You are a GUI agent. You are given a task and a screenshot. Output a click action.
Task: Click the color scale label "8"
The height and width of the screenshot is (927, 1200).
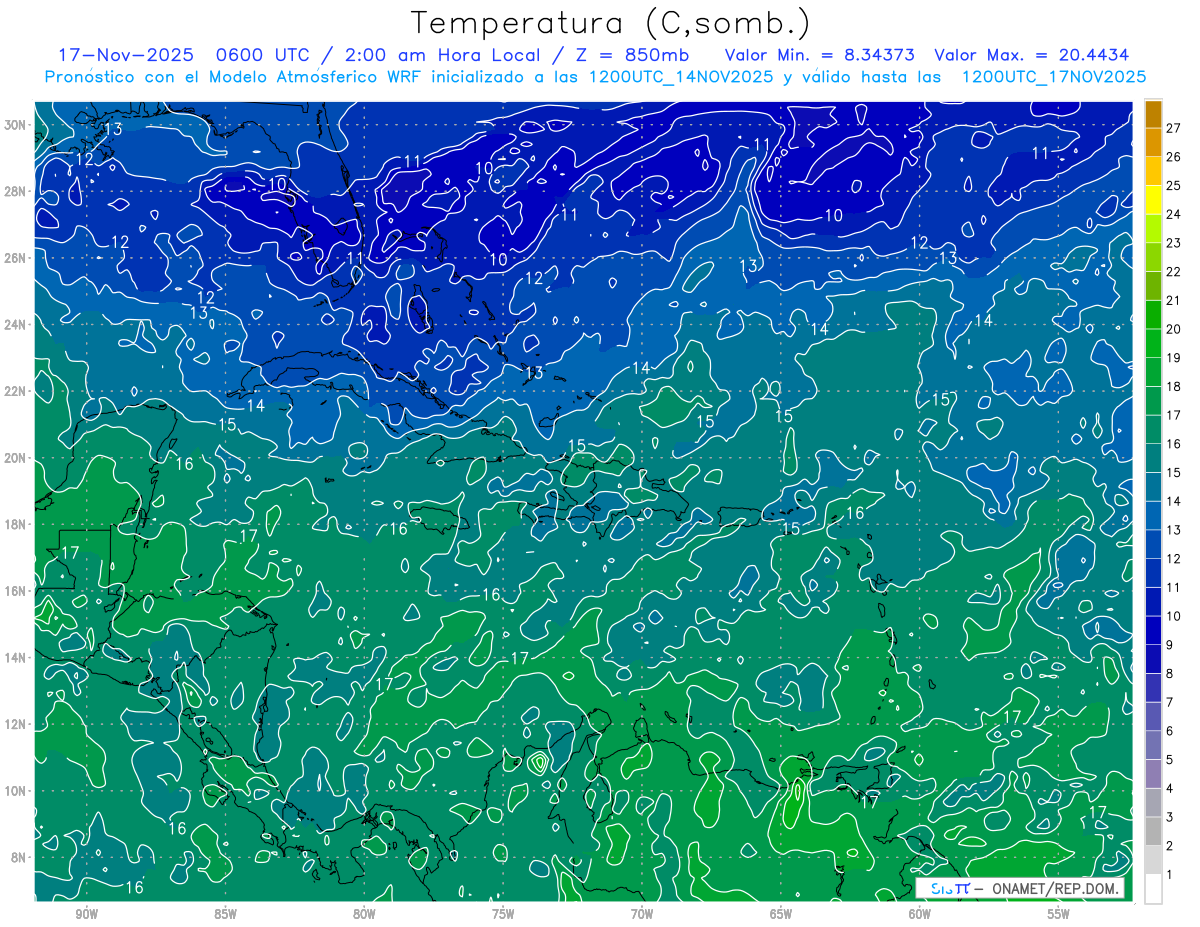coord(1171,673)
